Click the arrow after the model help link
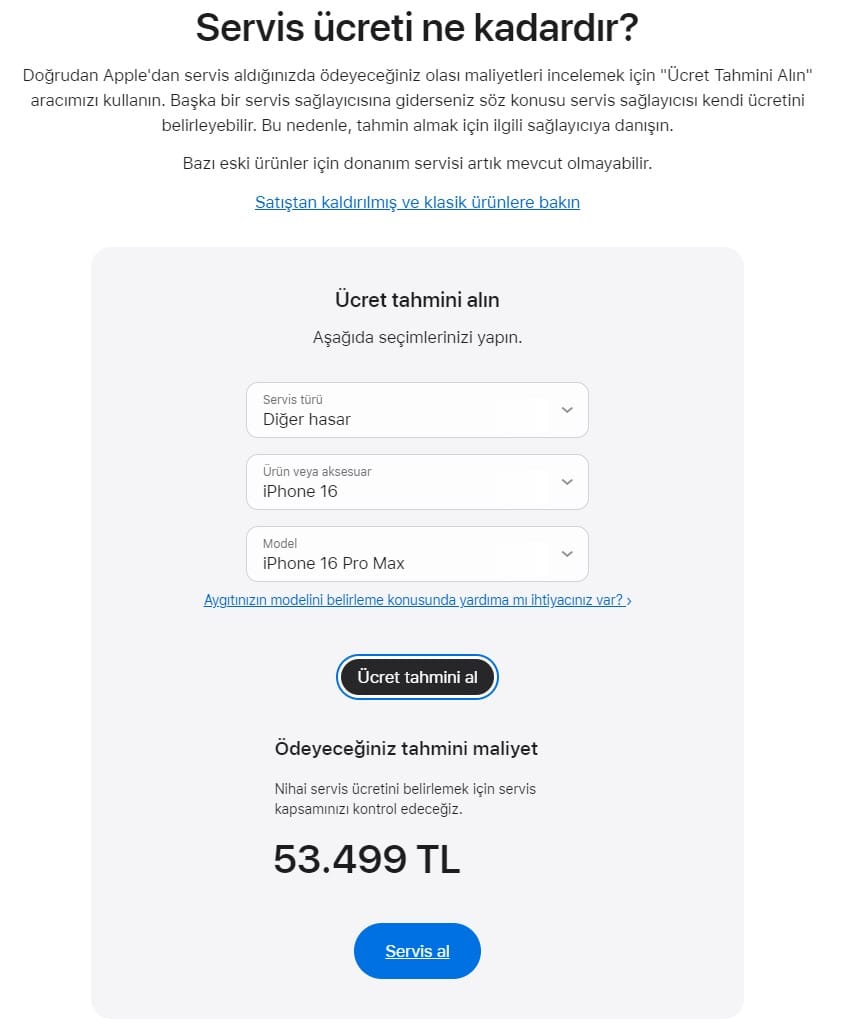Viewport: 849px width, 1029px height. pos(628,600)
